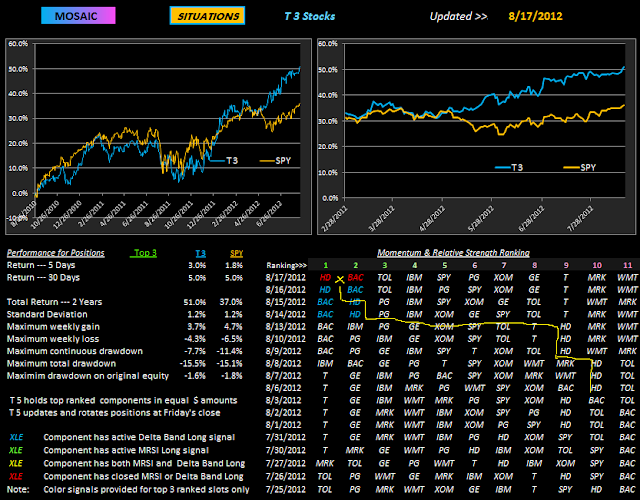Click 2/28/2012 axis date on right chart
The height and width of the screenshot is (500, 640).
coord(334,219)
